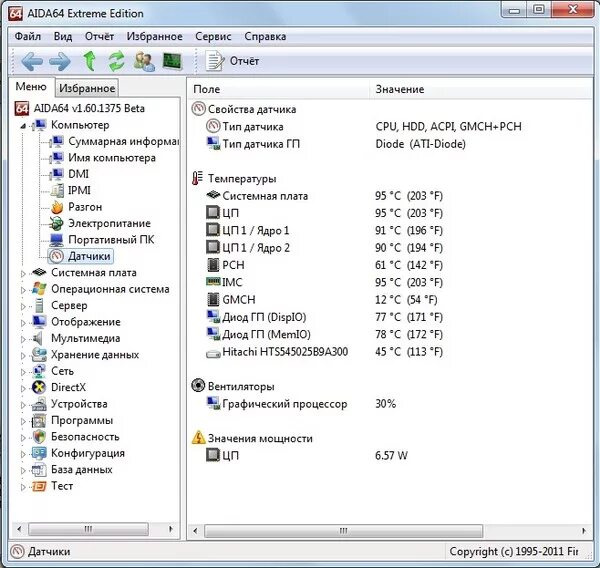Open the Вид menu
This screenshot has height=568, width=600.
(x=63, y=36)
